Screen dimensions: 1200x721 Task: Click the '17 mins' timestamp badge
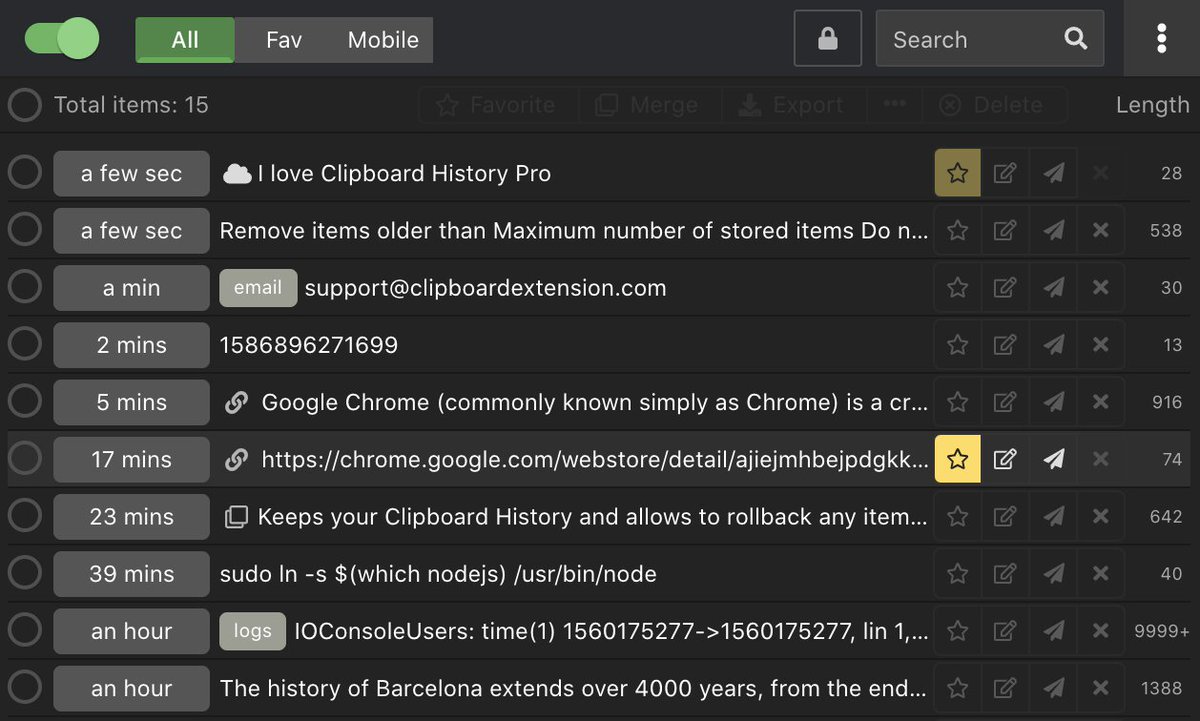tap(132, 459)
